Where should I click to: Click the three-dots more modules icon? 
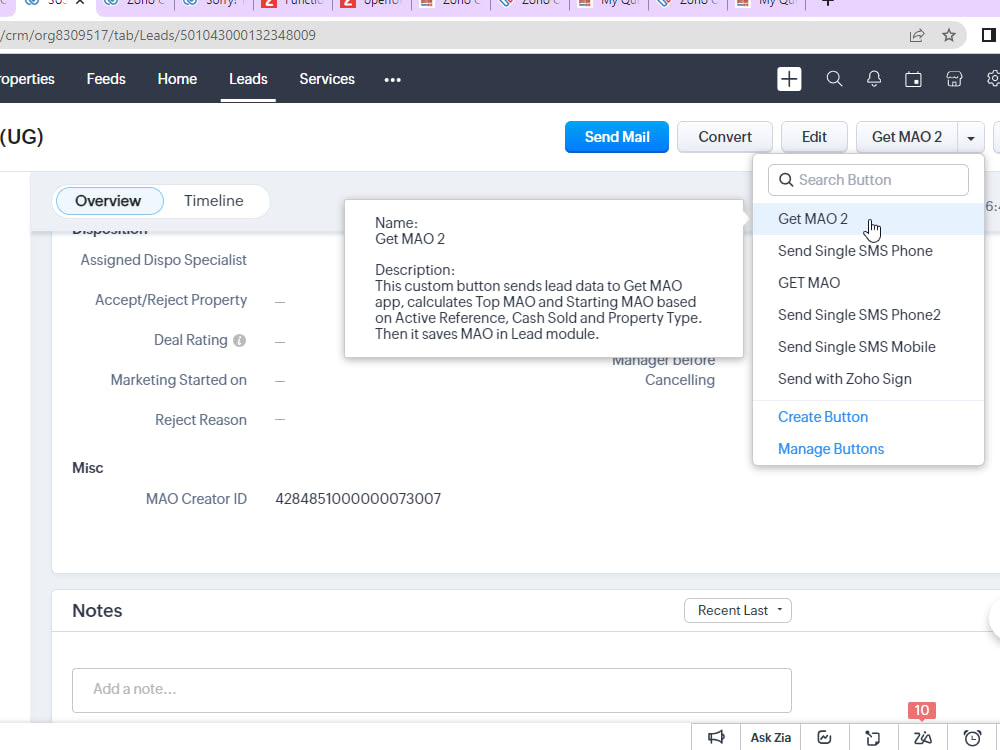[392, 80]
